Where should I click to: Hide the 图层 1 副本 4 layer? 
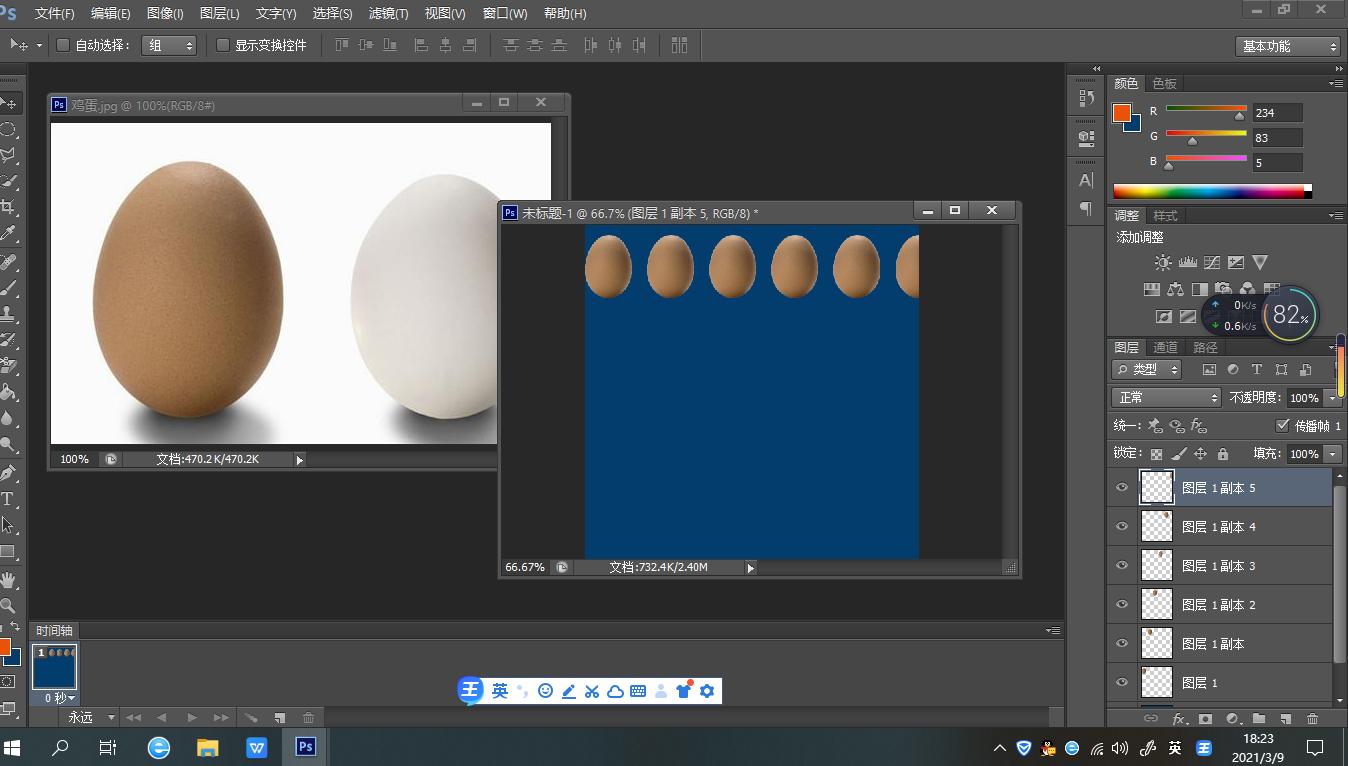pos(1121,527)
